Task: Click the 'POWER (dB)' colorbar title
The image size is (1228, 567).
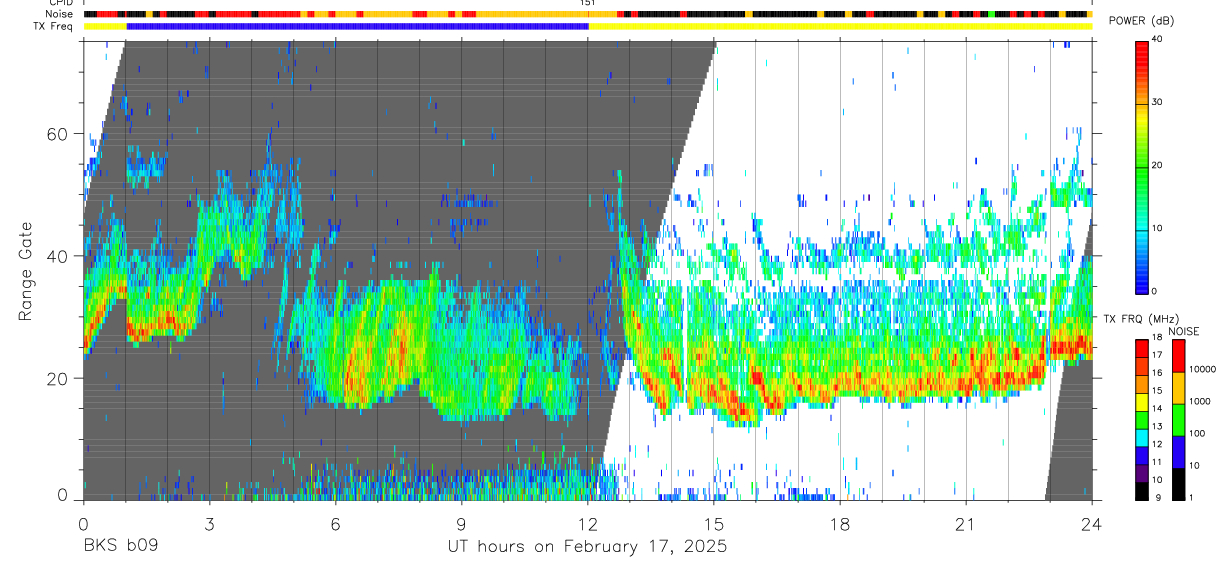Action: tap(1141, 21)
